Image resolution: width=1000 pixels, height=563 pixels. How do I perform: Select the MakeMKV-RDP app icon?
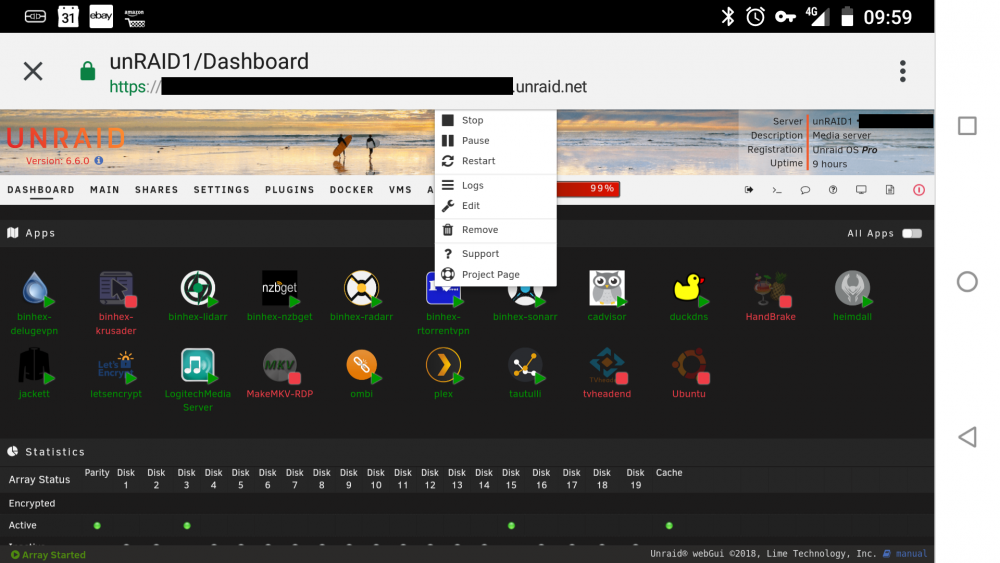(279, 365)
